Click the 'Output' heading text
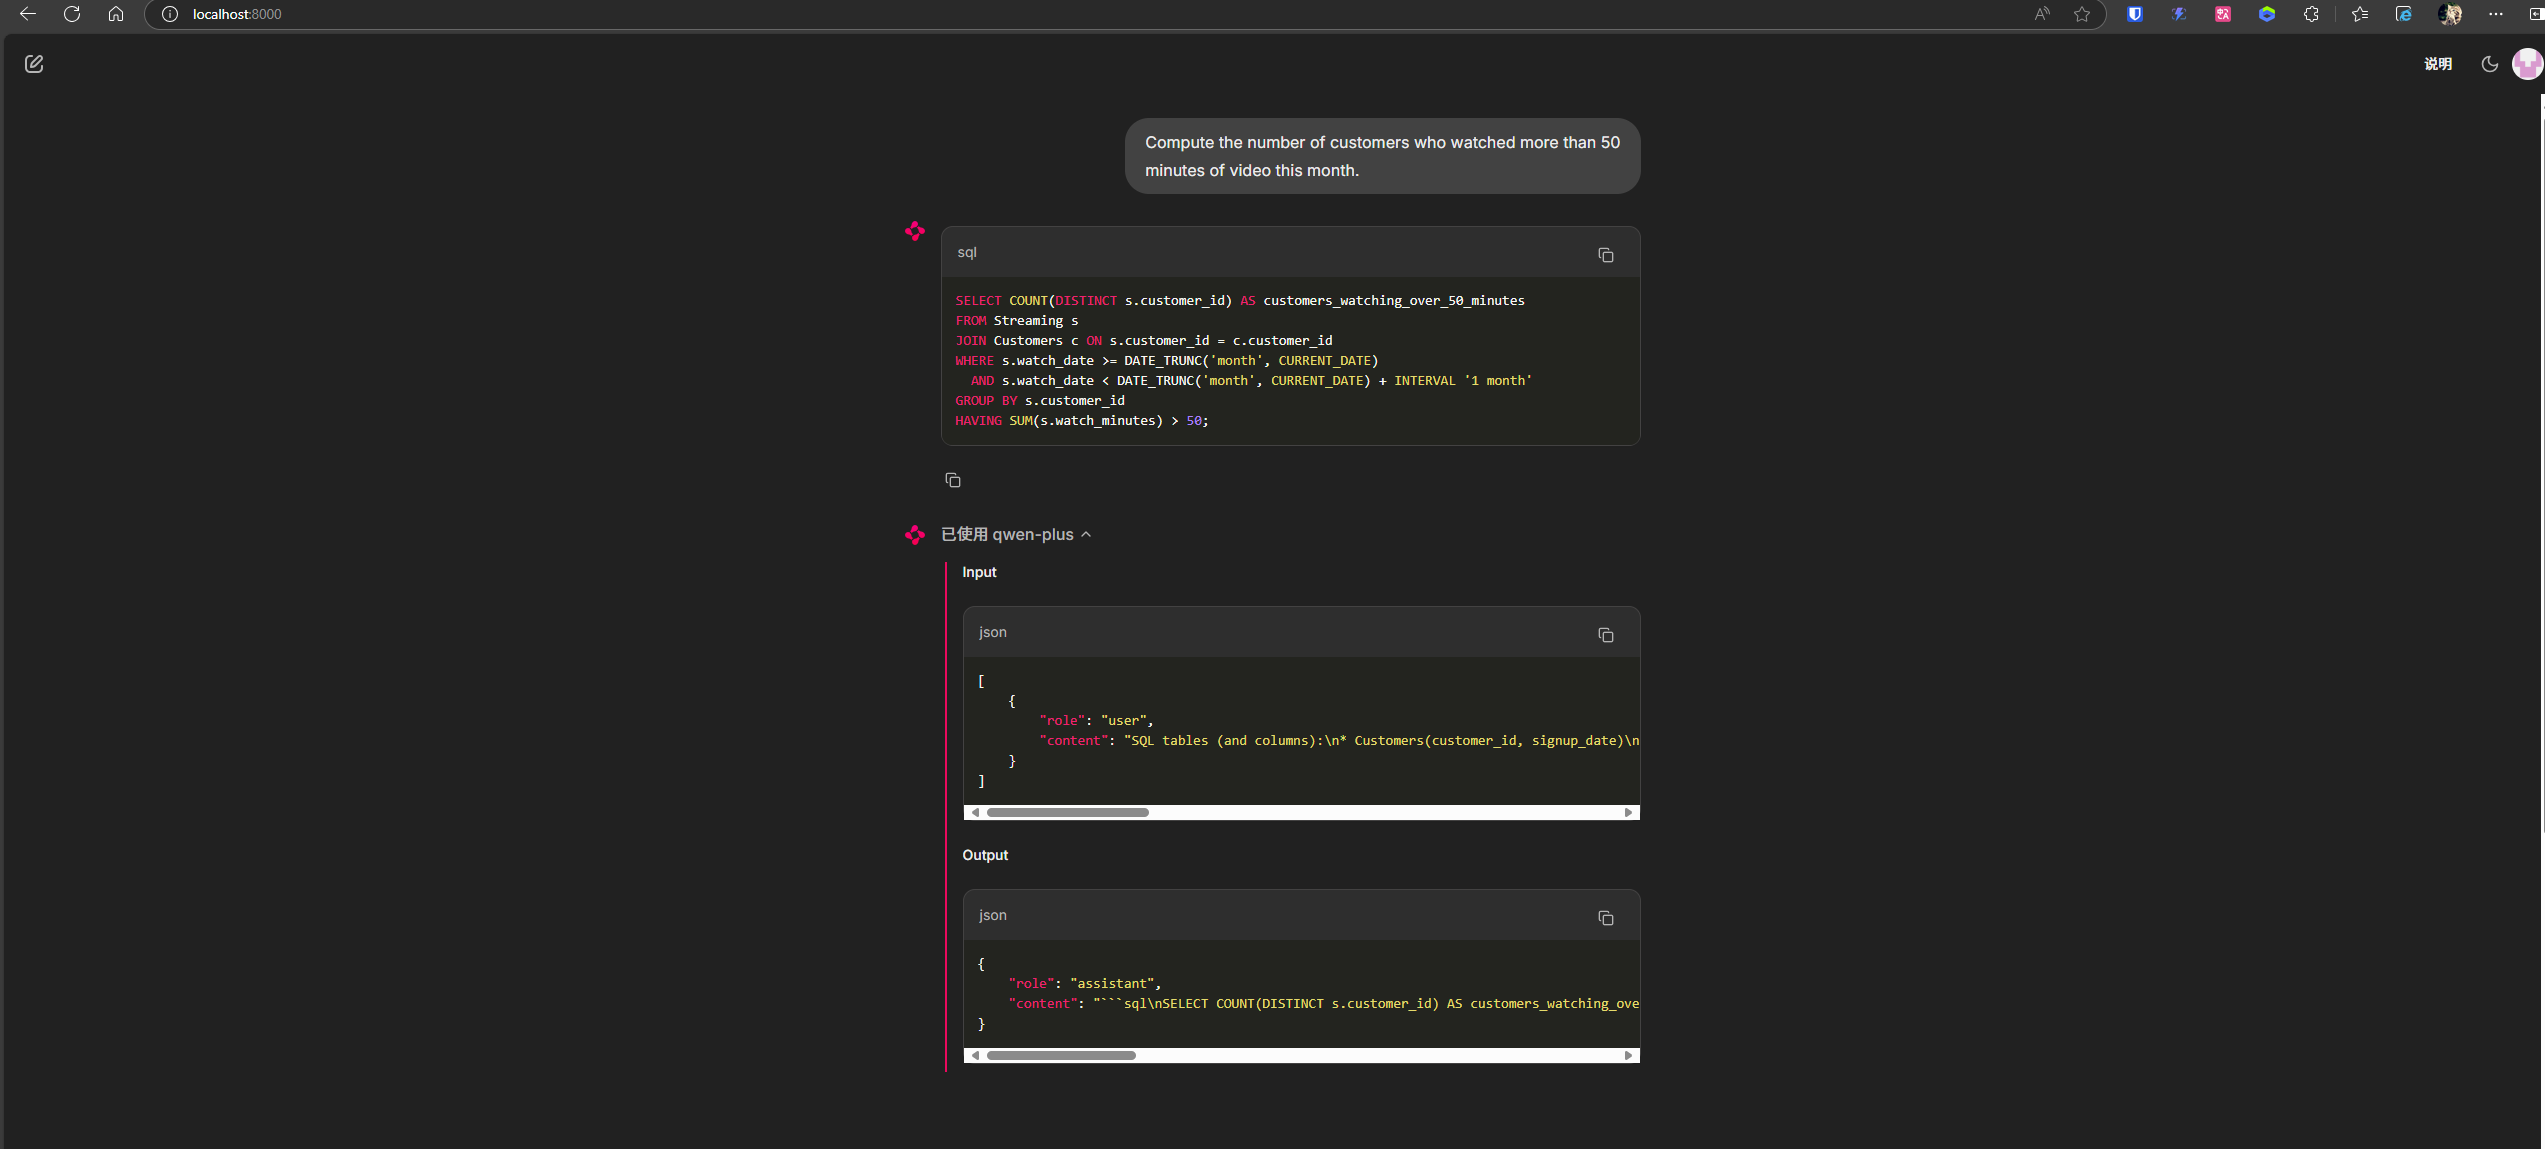This screenshot has height=1149, width=2545. [985, 855]
